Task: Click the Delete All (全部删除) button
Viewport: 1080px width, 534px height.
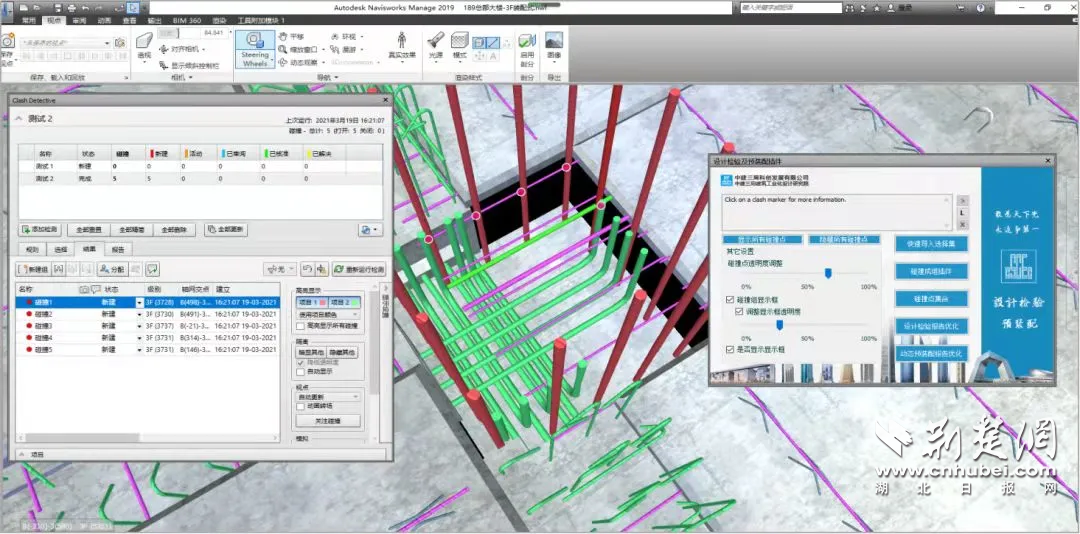Action: click(x=174, y=229)
